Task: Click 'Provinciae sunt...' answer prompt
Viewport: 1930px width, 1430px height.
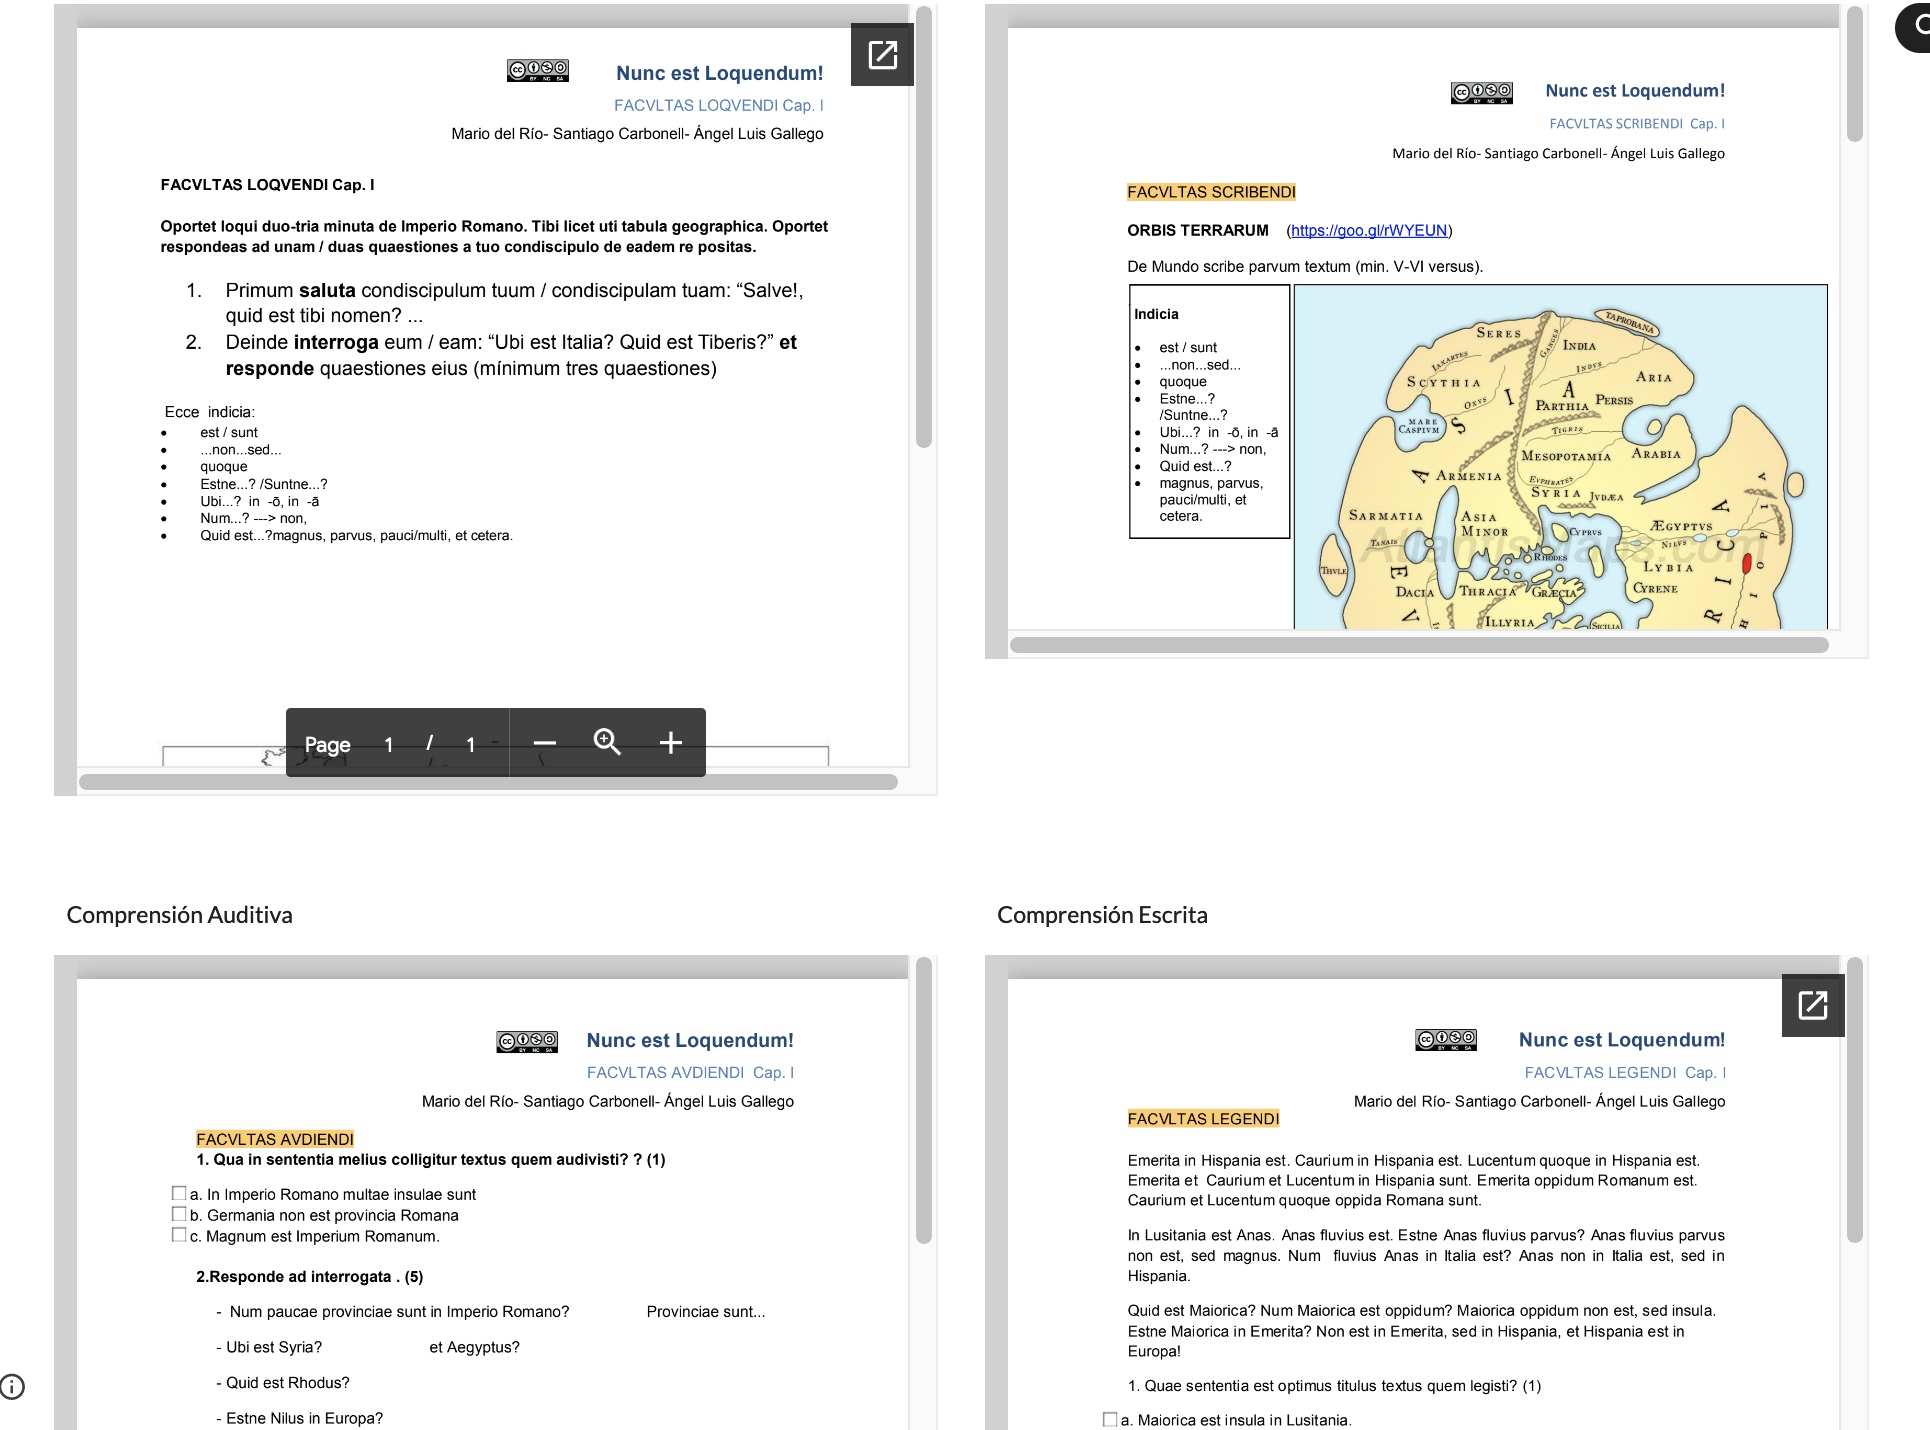Action: pyautogui.click(x=706, y=1312)
